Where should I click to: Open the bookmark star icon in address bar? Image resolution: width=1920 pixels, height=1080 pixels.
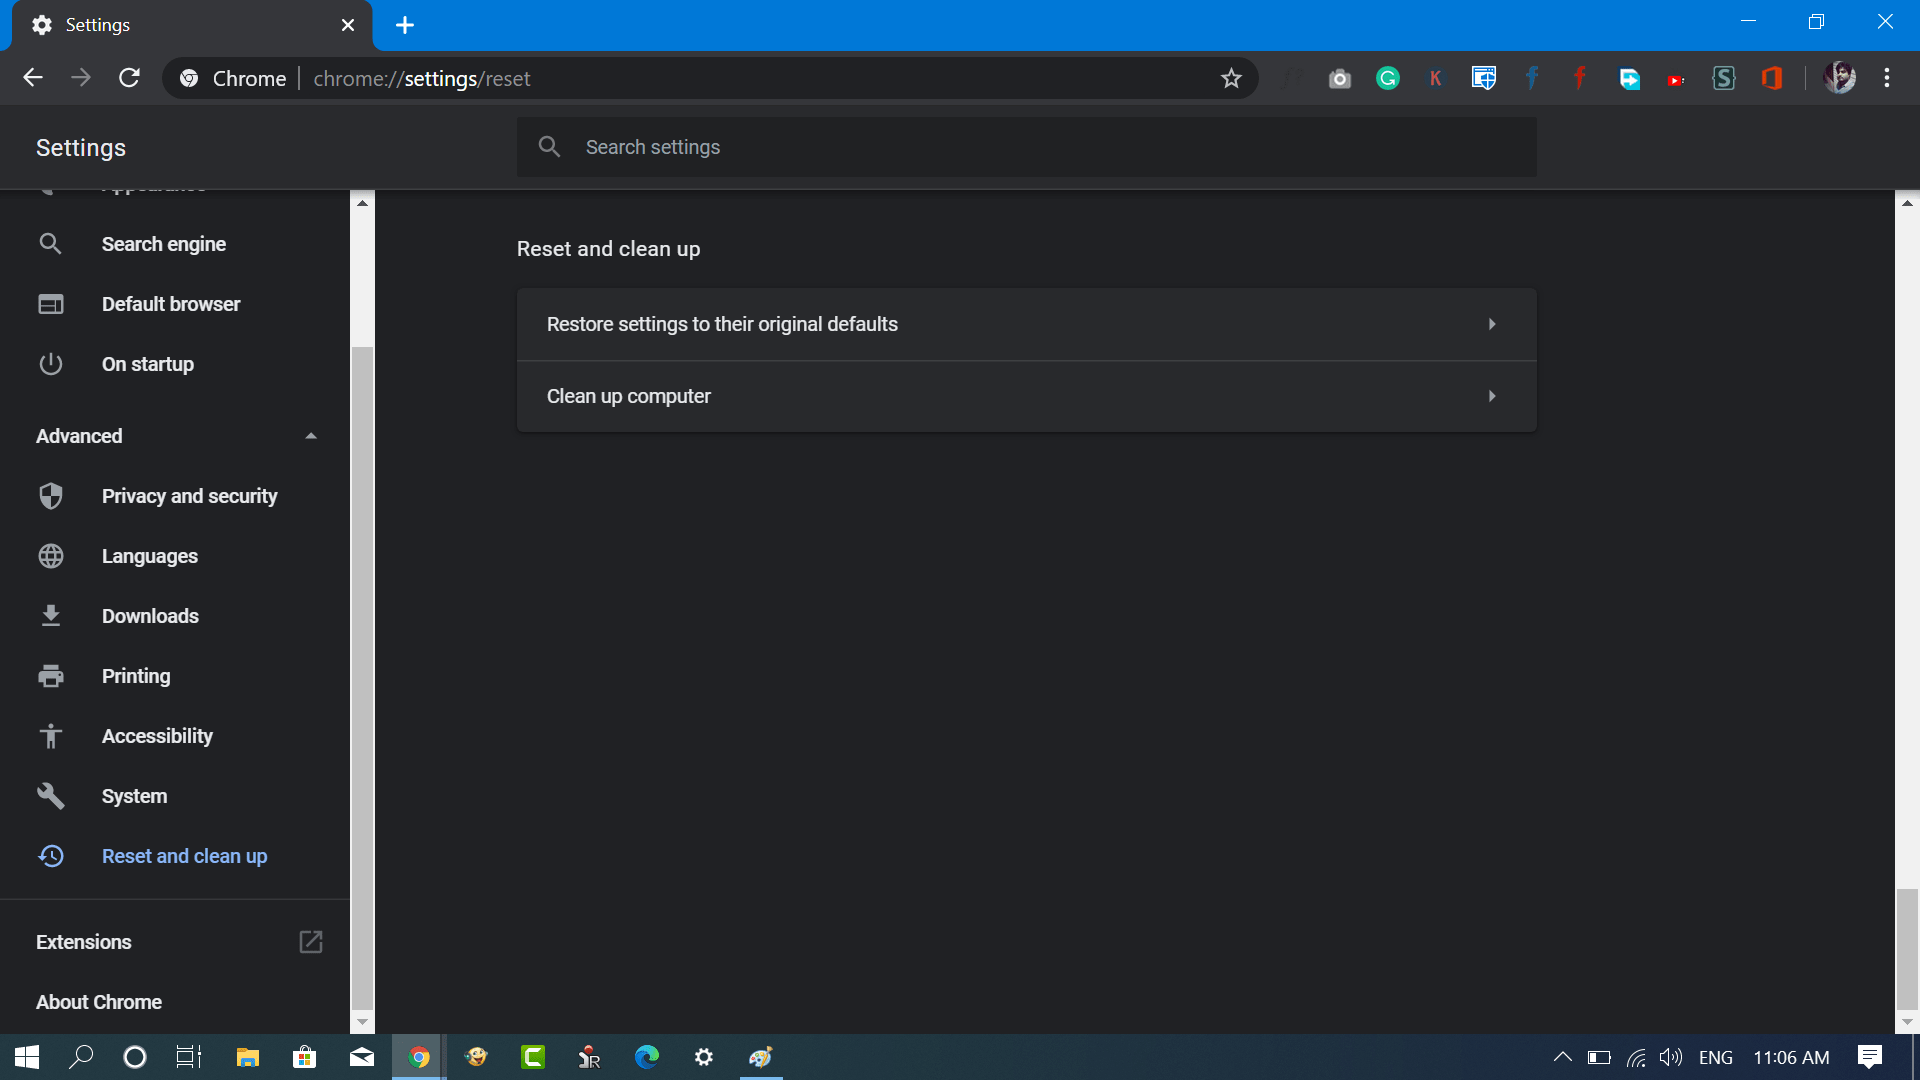tap(1229, 78)
